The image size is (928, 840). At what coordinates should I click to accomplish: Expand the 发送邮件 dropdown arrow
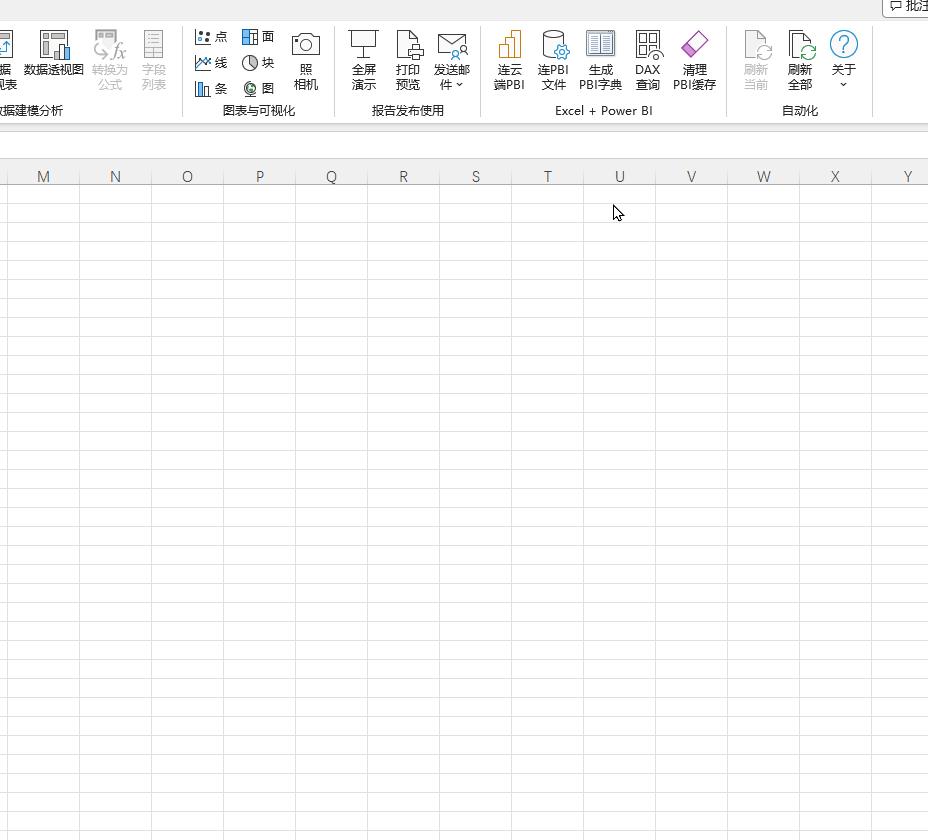(x=461, y=85)
